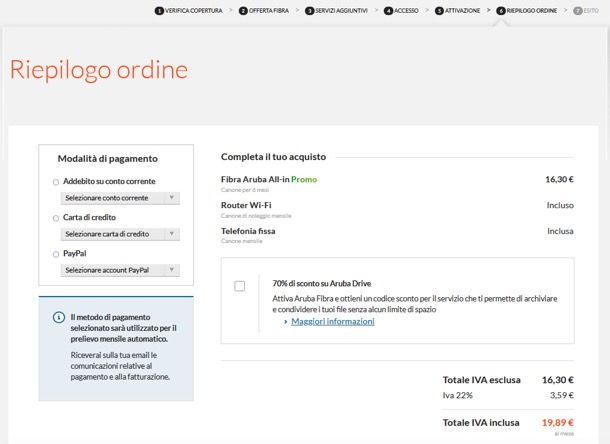Click Canone per 6 mesi subtitle

pos(245,190)
